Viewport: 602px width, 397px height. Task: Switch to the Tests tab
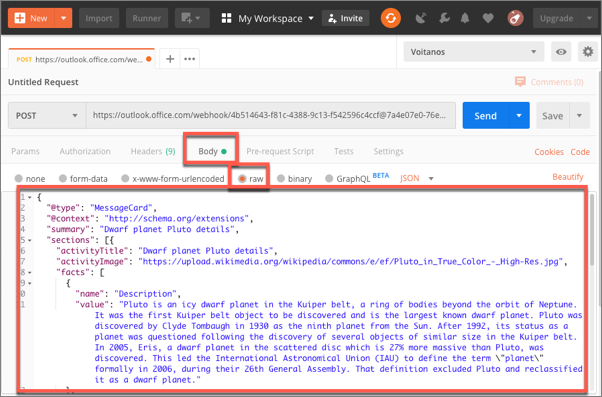point(344,151)
